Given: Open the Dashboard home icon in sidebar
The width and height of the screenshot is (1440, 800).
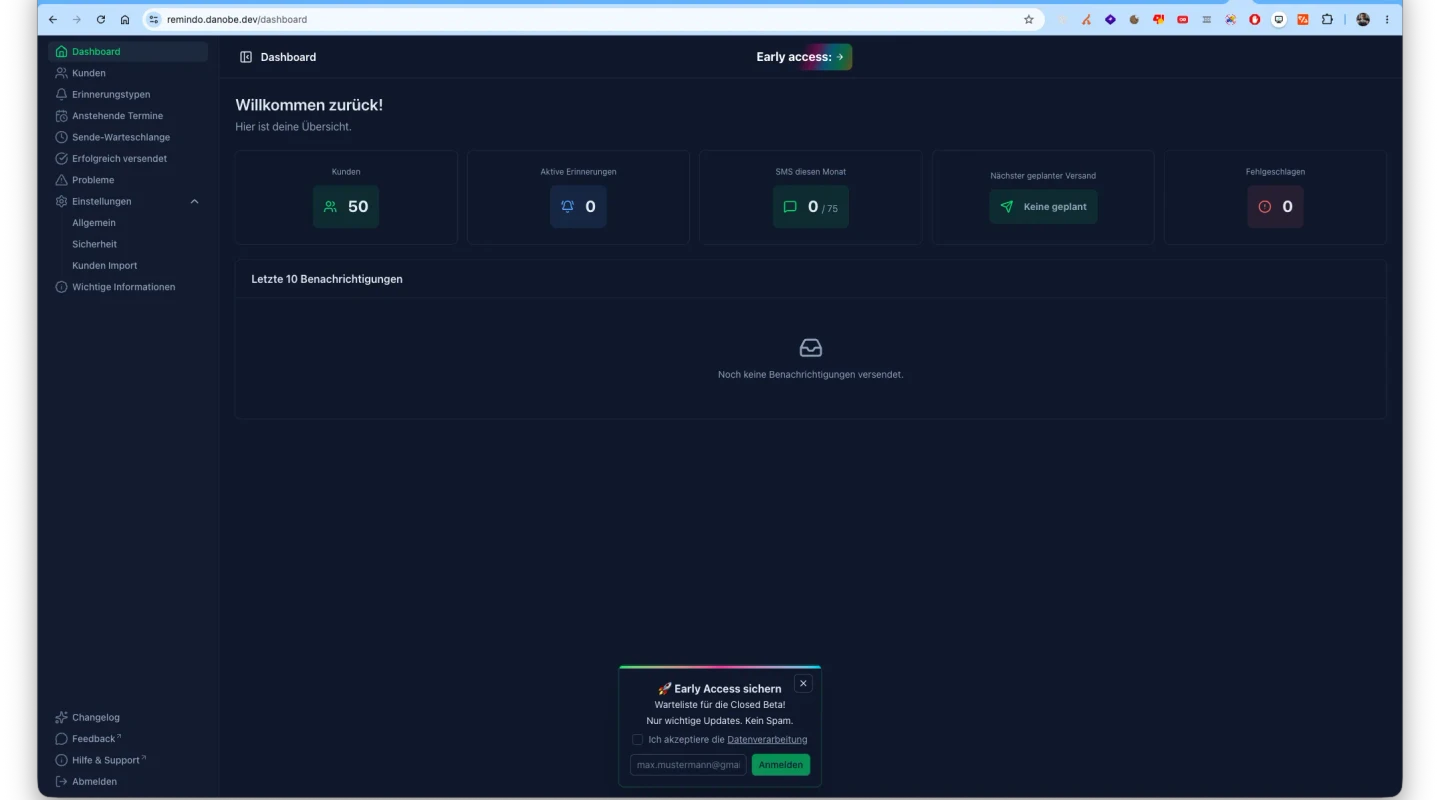Looking at the screenshot, I should click(62, 52).
